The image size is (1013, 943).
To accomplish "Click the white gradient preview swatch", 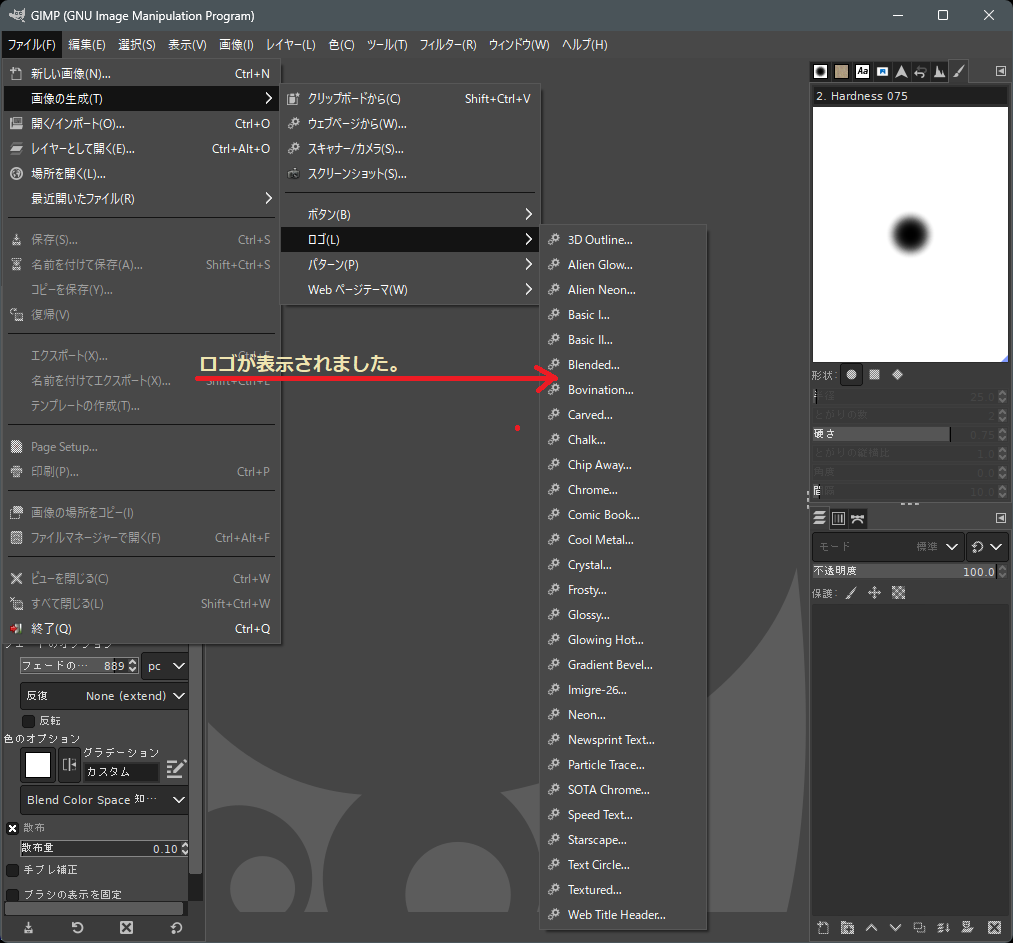I will point(37,765).
